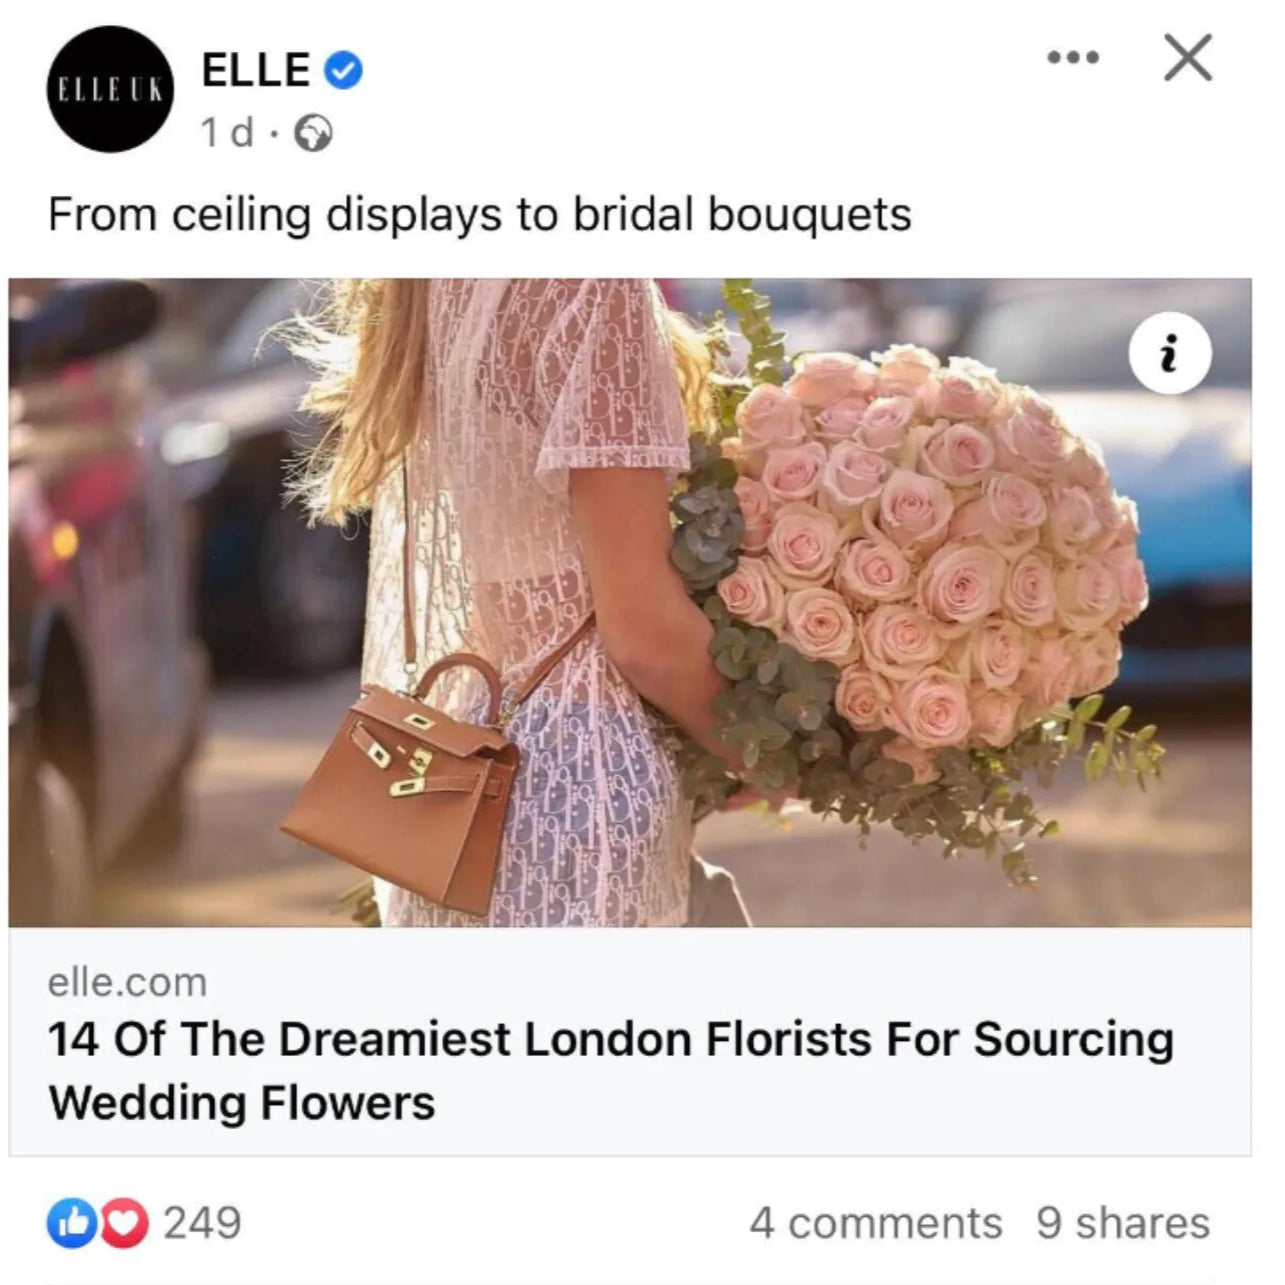Click the Wedding Flowers title line

[x=242, y=1103]
